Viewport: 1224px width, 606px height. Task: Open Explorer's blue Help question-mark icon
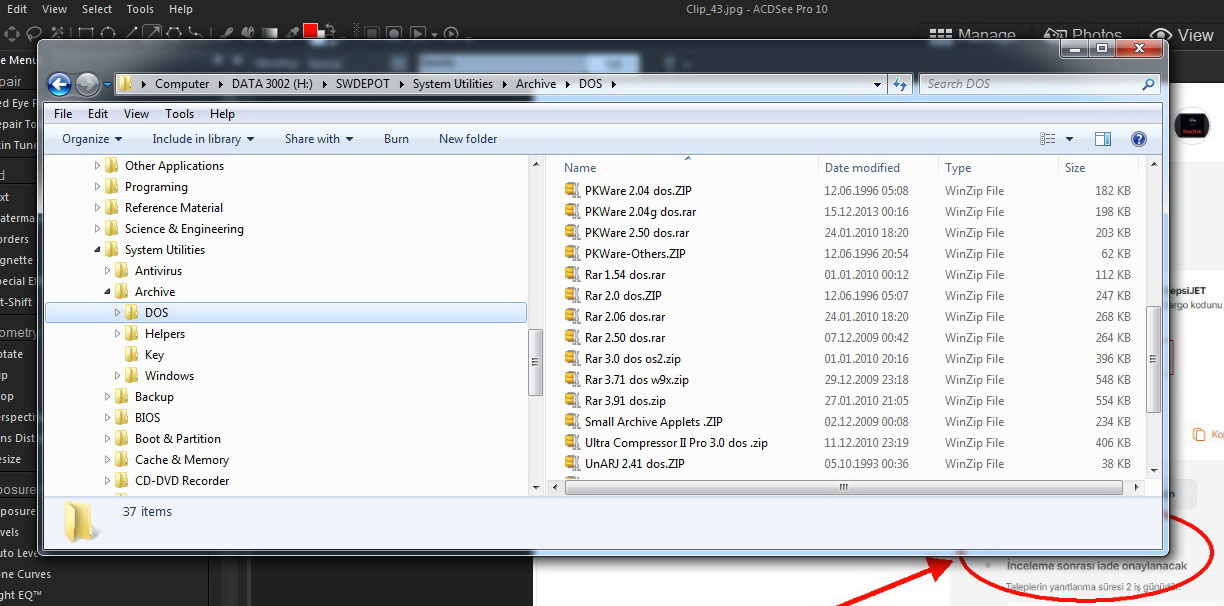[x=1138, y=139]
